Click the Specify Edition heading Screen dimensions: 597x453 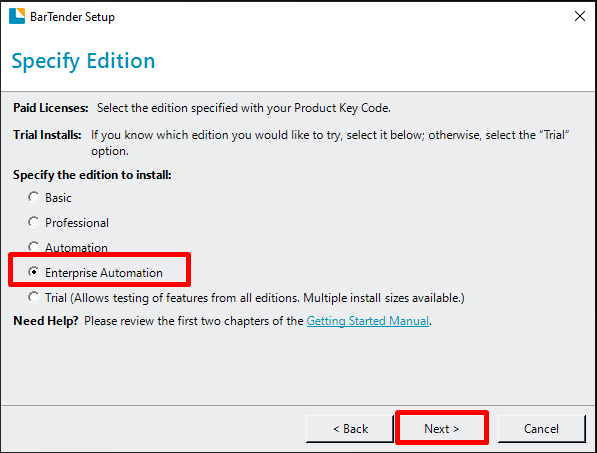pos(83,61)
